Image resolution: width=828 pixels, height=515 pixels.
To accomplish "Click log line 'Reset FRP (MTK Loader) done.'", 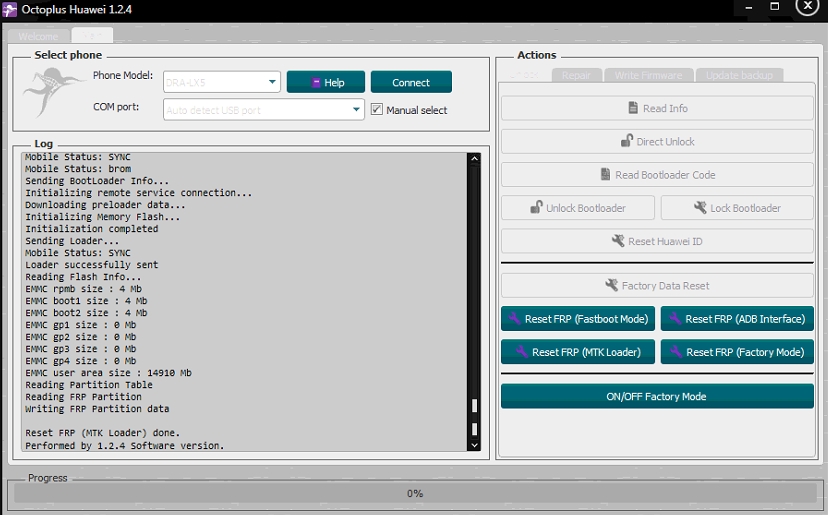I will tap(102, 433).
